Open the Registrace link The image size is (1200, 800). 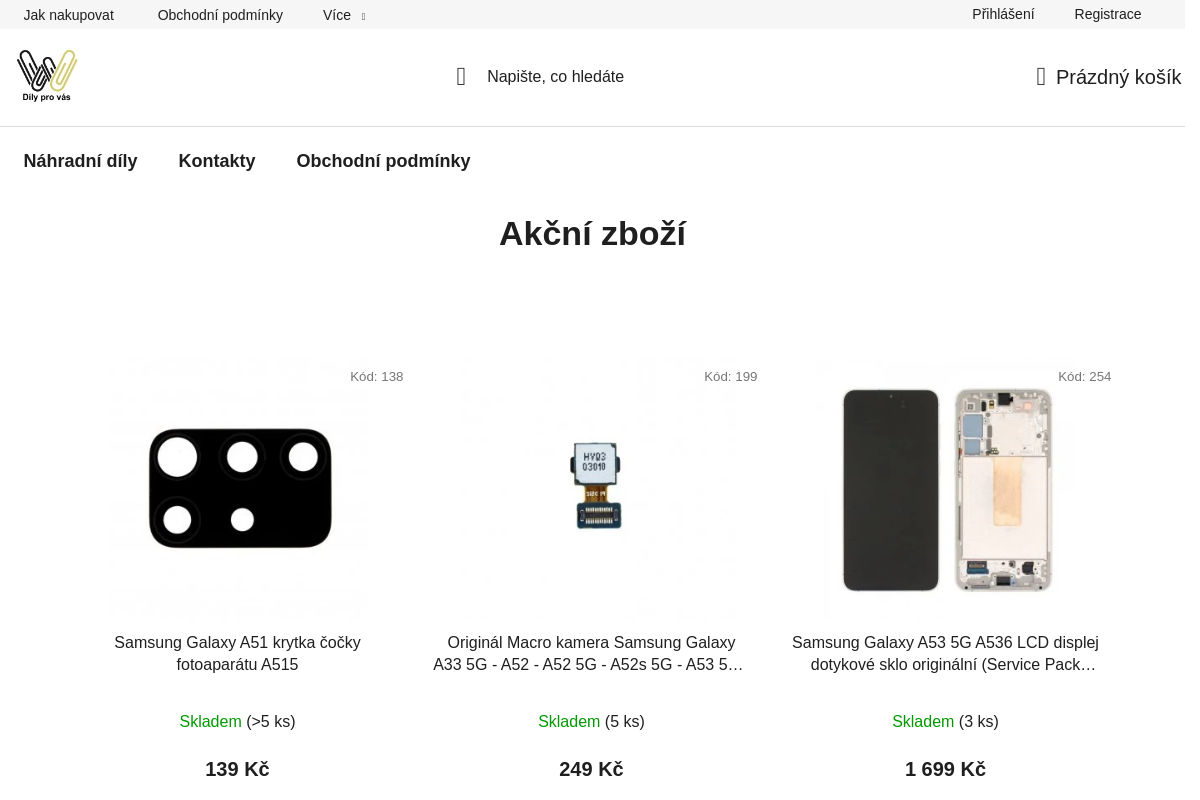(x=1108, y=14)
